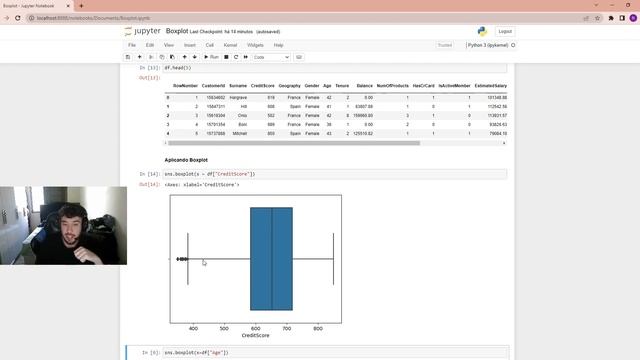Click the Jupyter logo
This screenshot has width=640, height=360.
tap(142, 31)
